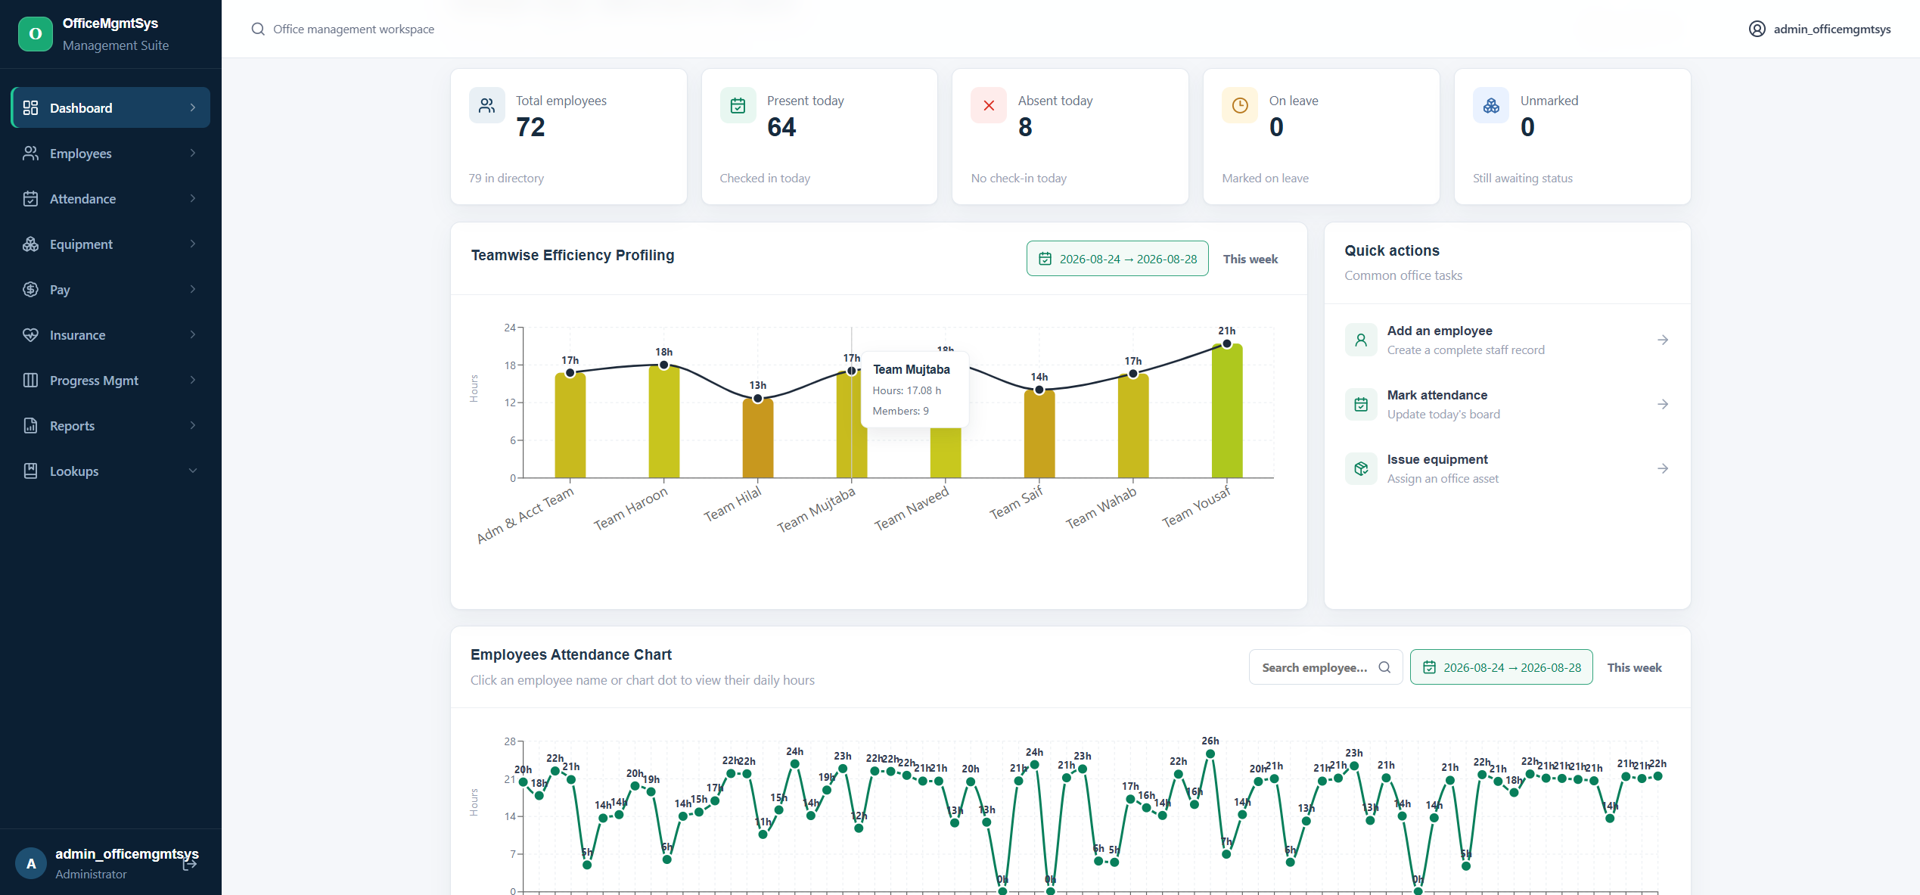Click the avatar circle with letter A

(x=31, y=863)
